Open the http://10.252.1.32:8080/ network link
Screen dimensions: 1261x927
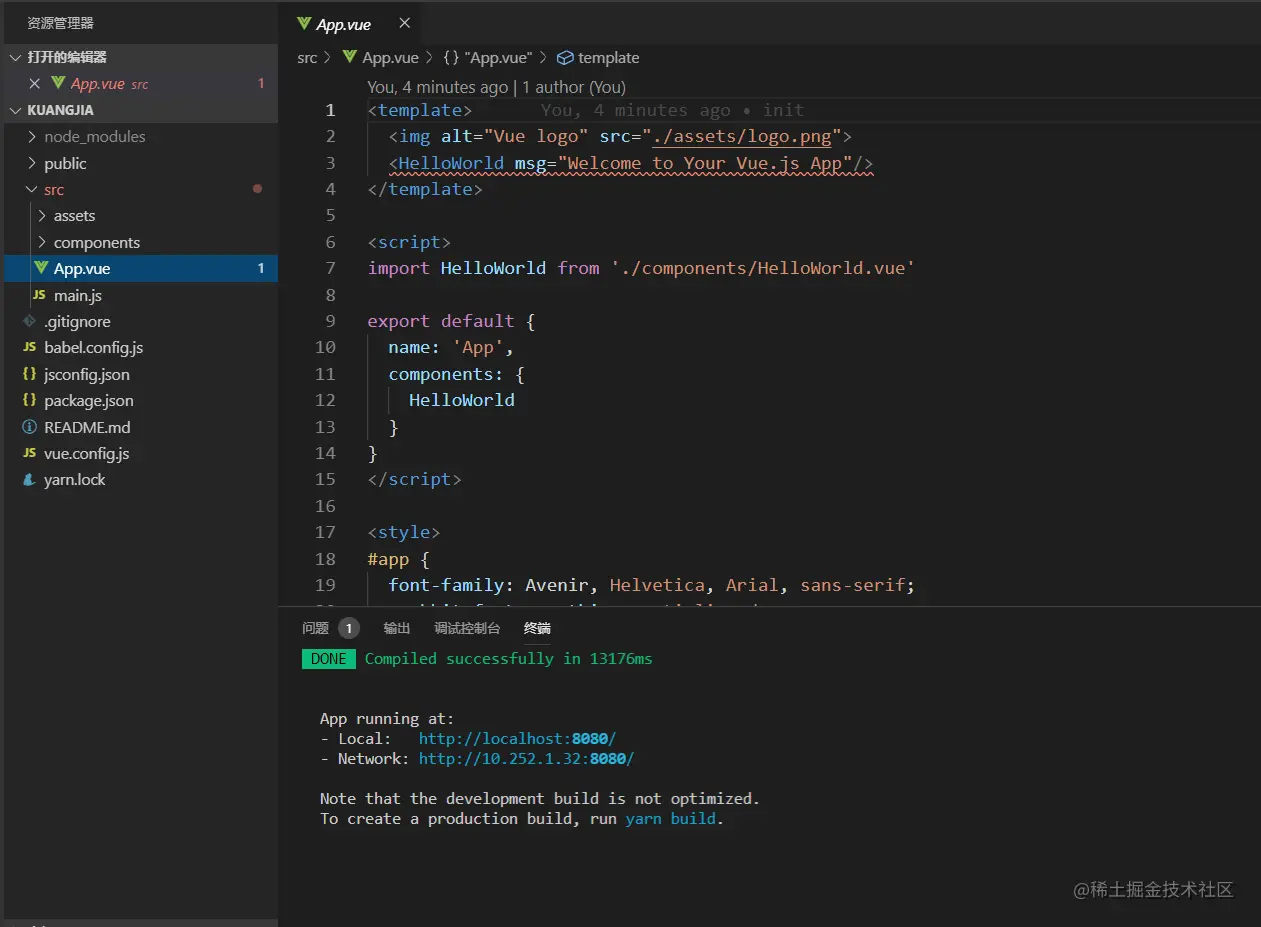click(x=526, y=759)
